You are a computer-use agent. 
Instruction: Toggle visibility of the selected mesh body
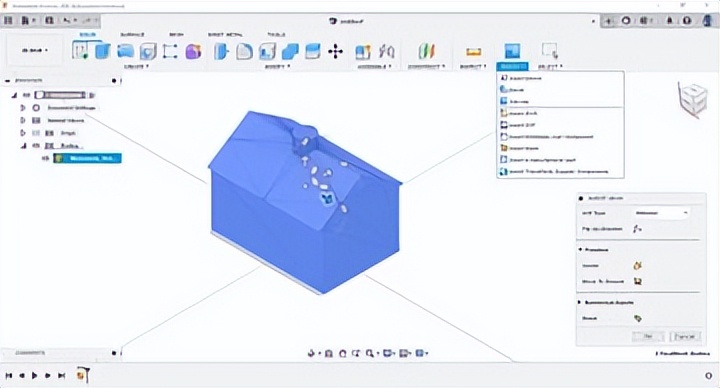click(x=45, y=158)
